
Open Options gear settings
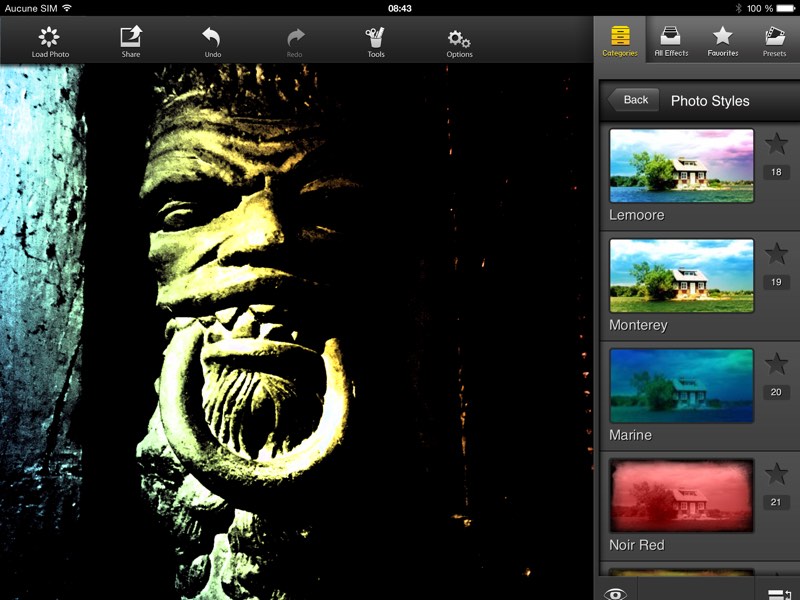tap(459, 42)
